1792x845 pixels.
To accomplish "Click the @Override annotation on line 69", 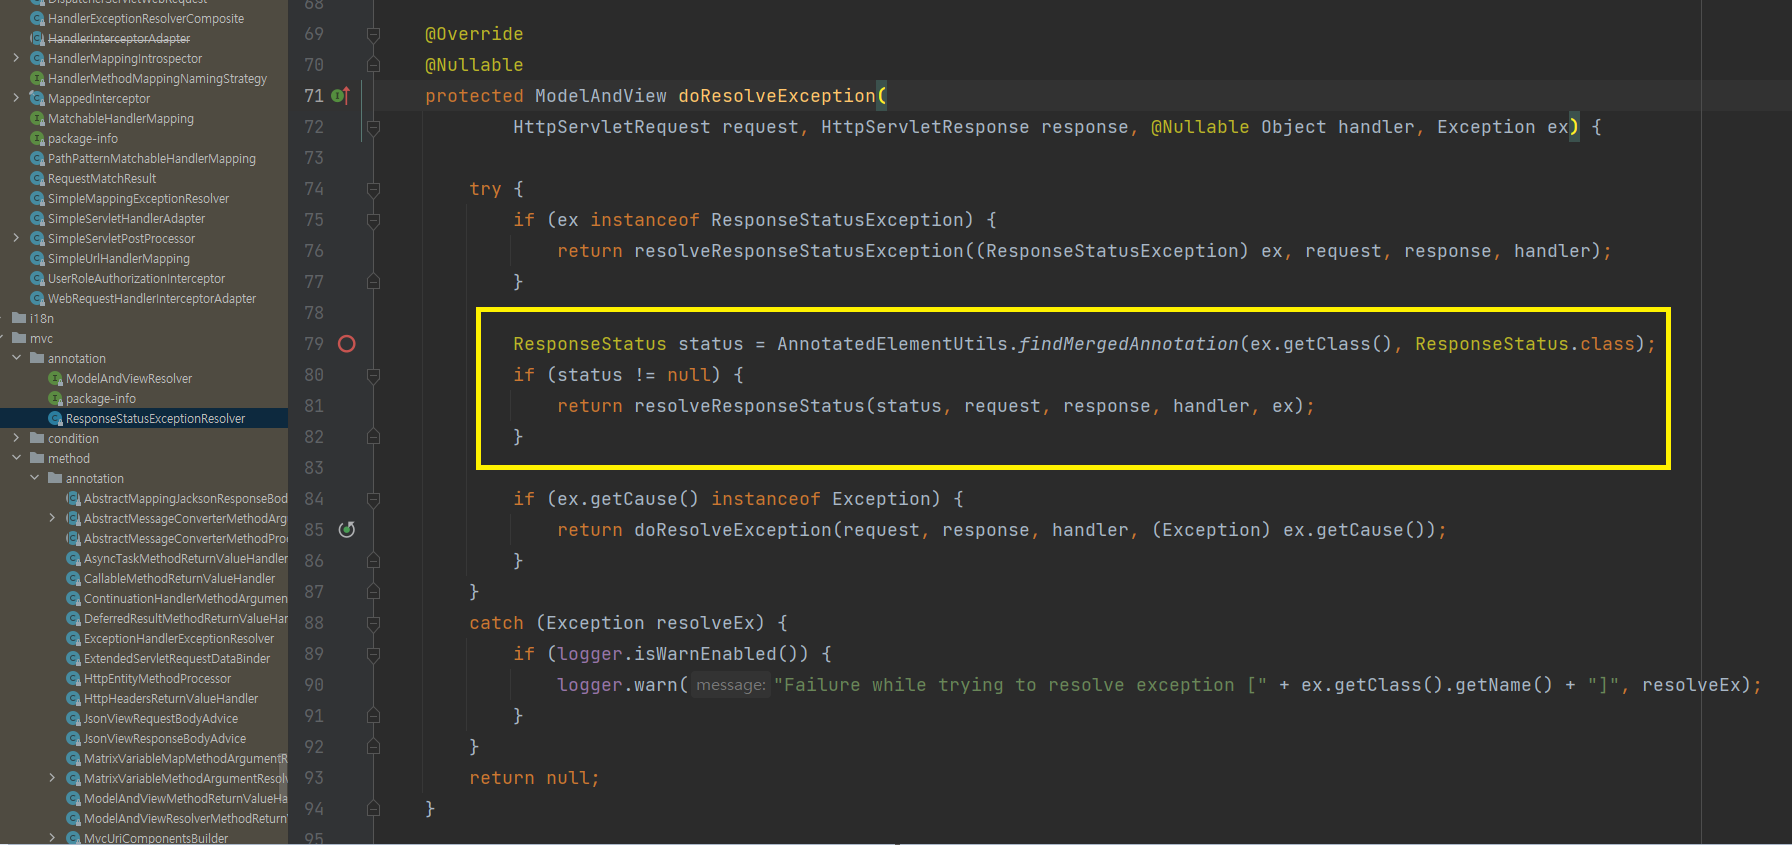I will tap(474, 34).
